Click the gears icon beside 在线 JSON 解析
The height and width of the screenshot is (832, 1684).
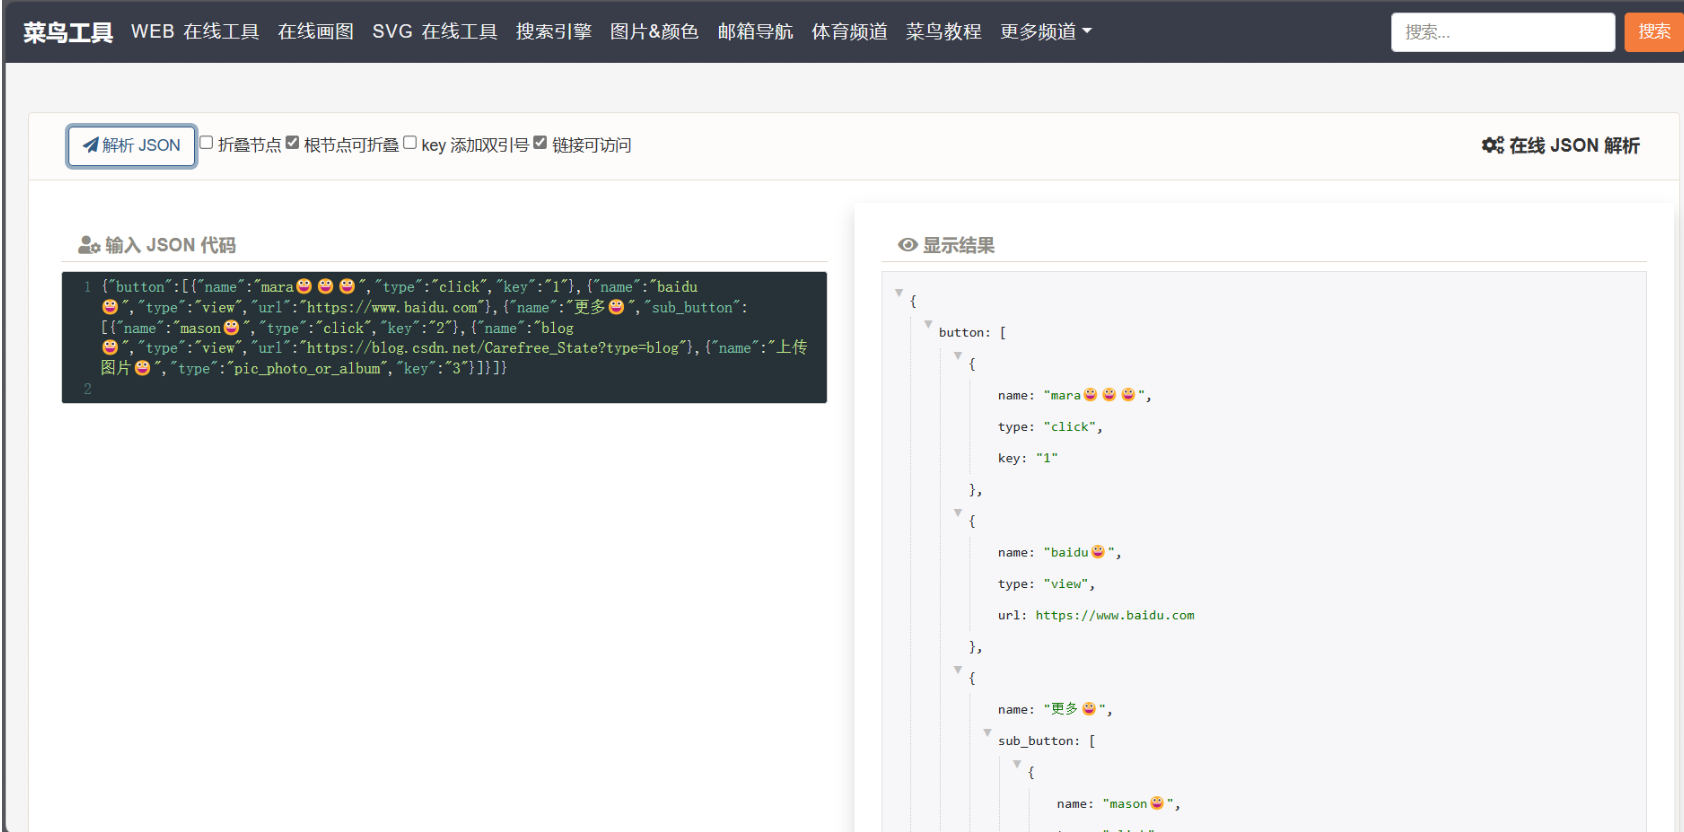[1492, 146]
